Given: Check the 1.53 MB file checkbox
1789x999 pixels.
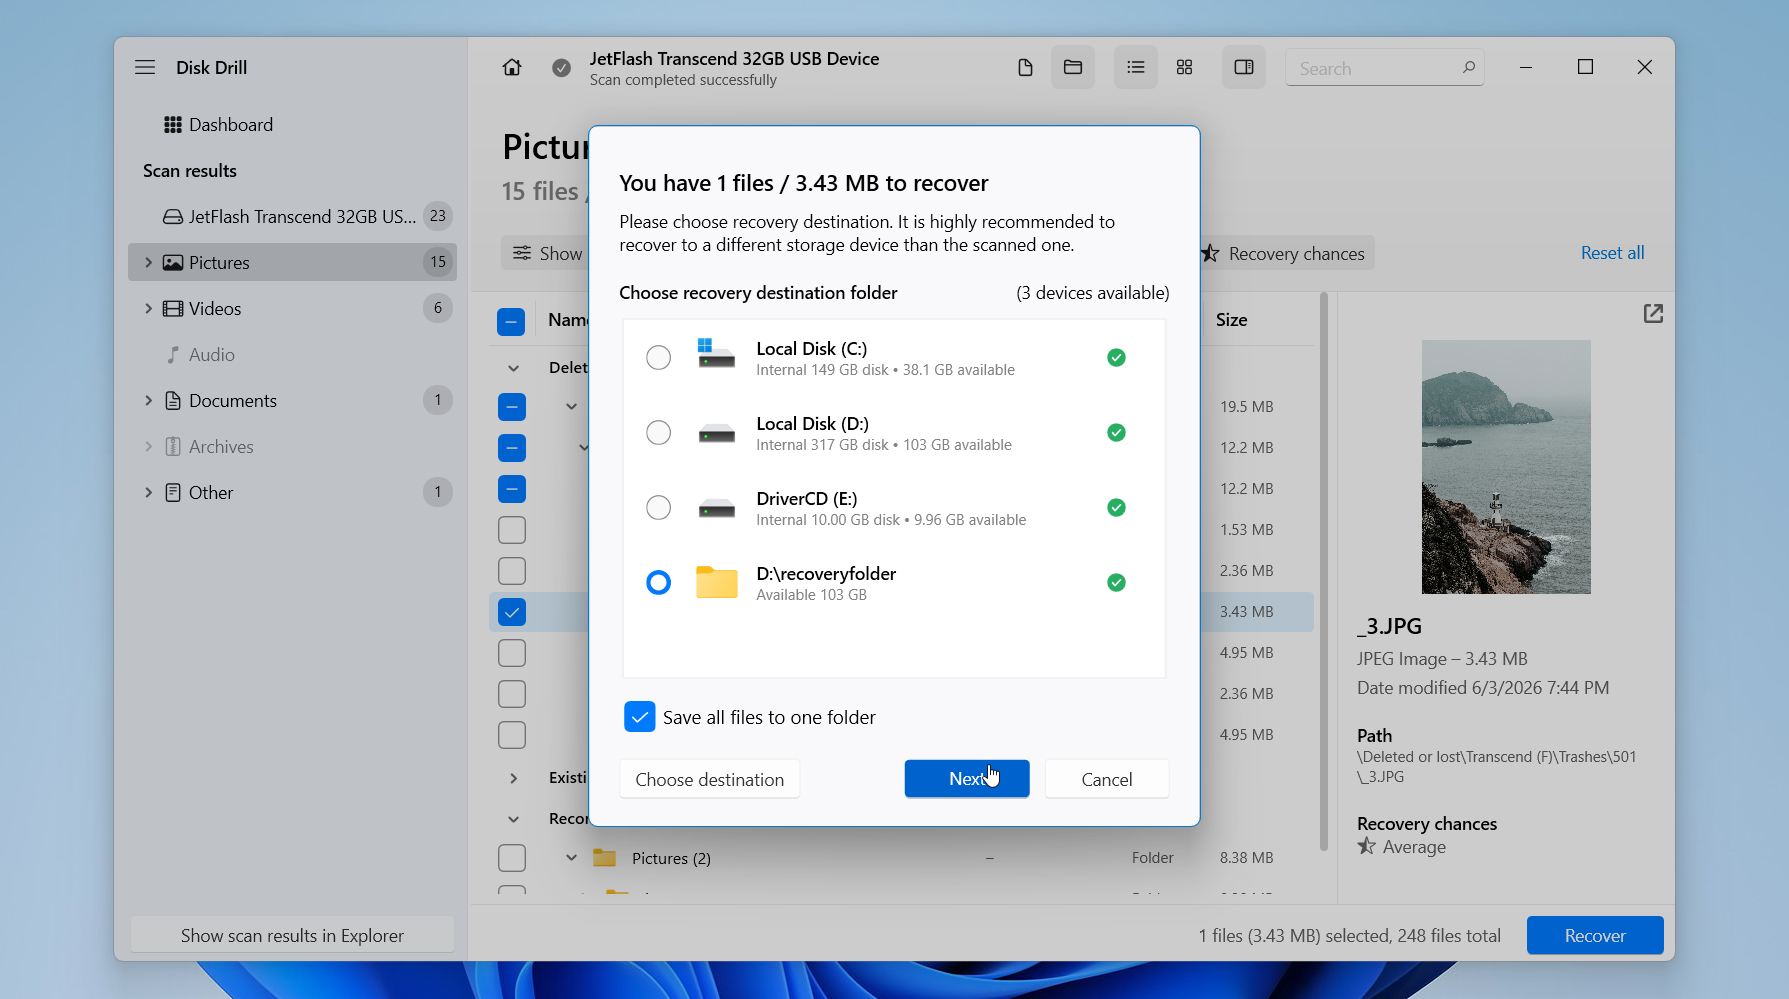Looking at the screenshot, I should (x=511, y=530).
